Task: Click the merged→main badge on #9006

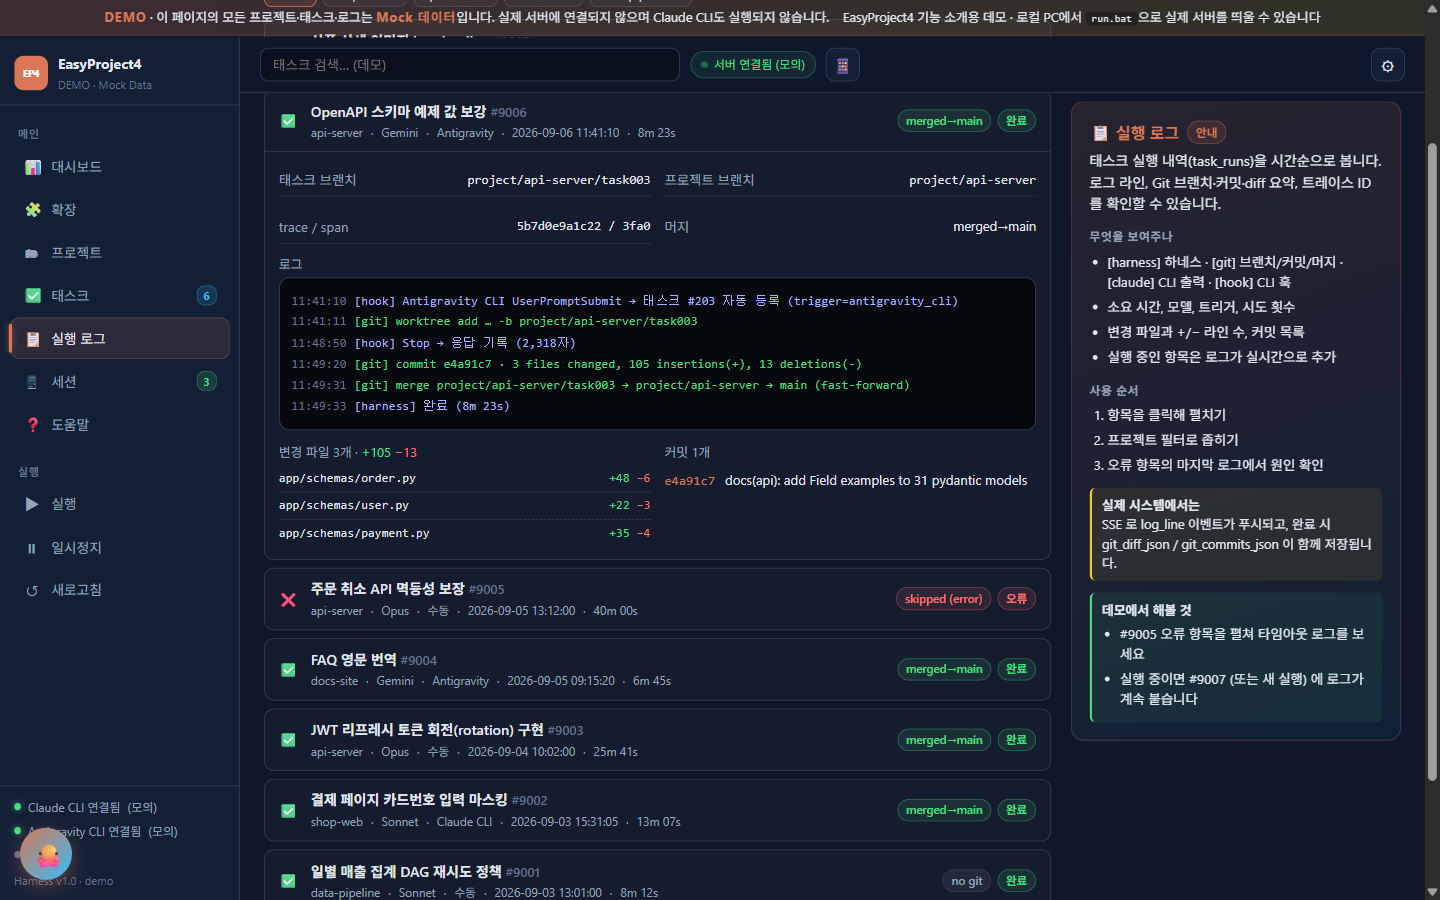Action: 944,121
